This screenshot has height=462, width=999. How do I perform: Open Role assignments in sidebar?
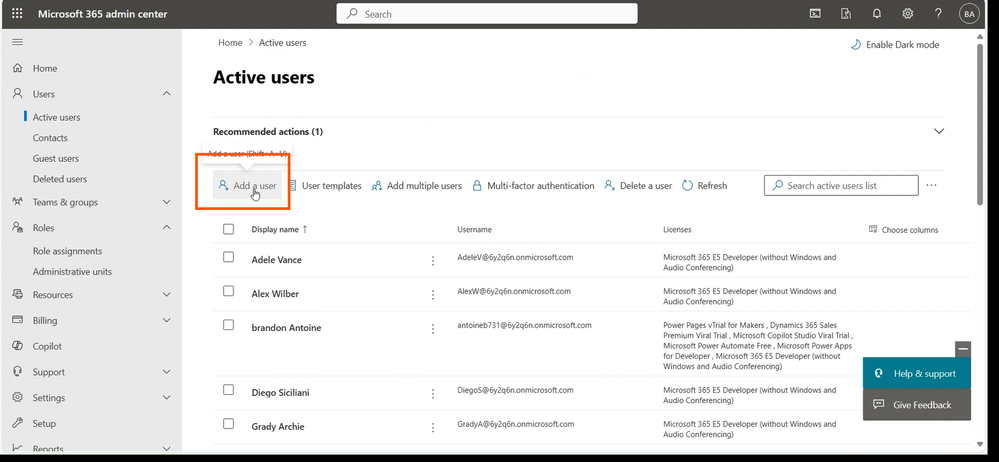click(67, 251)
